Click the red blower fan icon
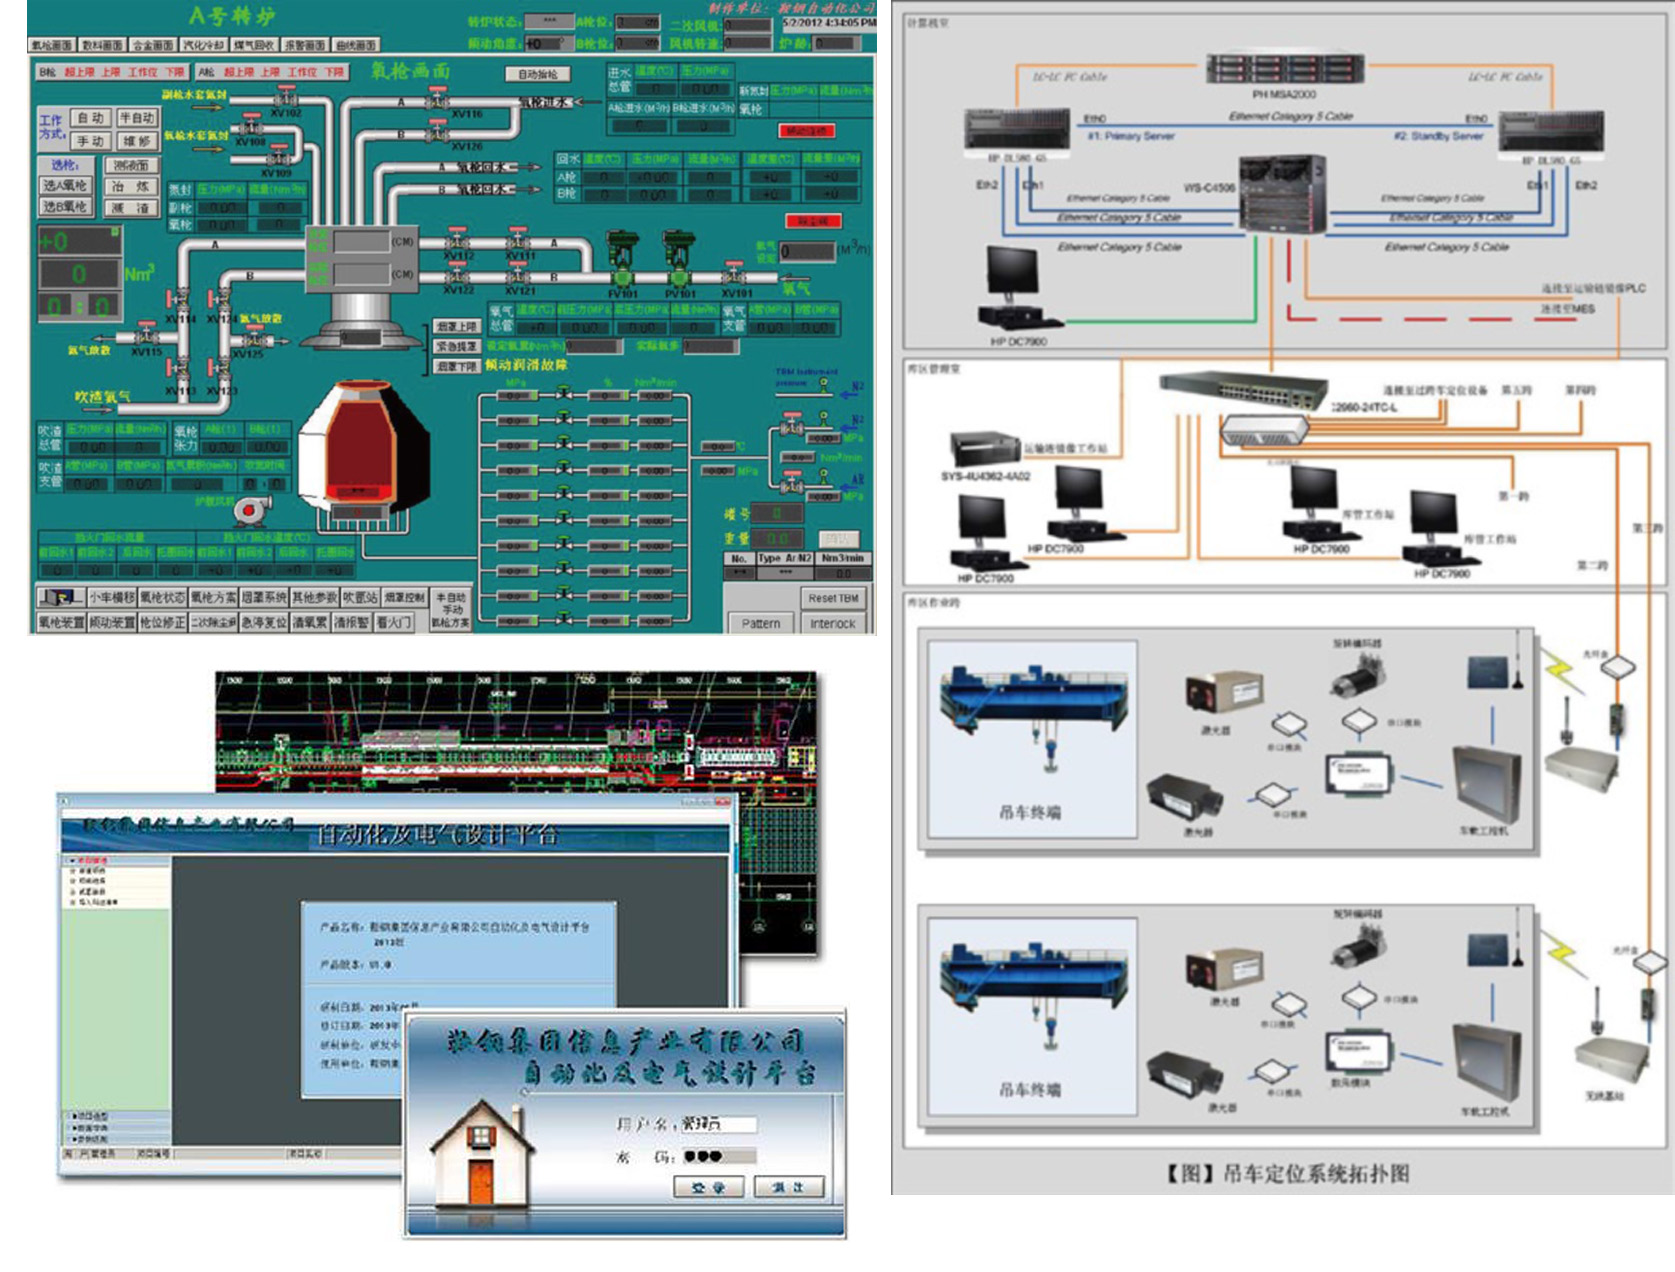 pyautogui.click(x=249, y=511)
